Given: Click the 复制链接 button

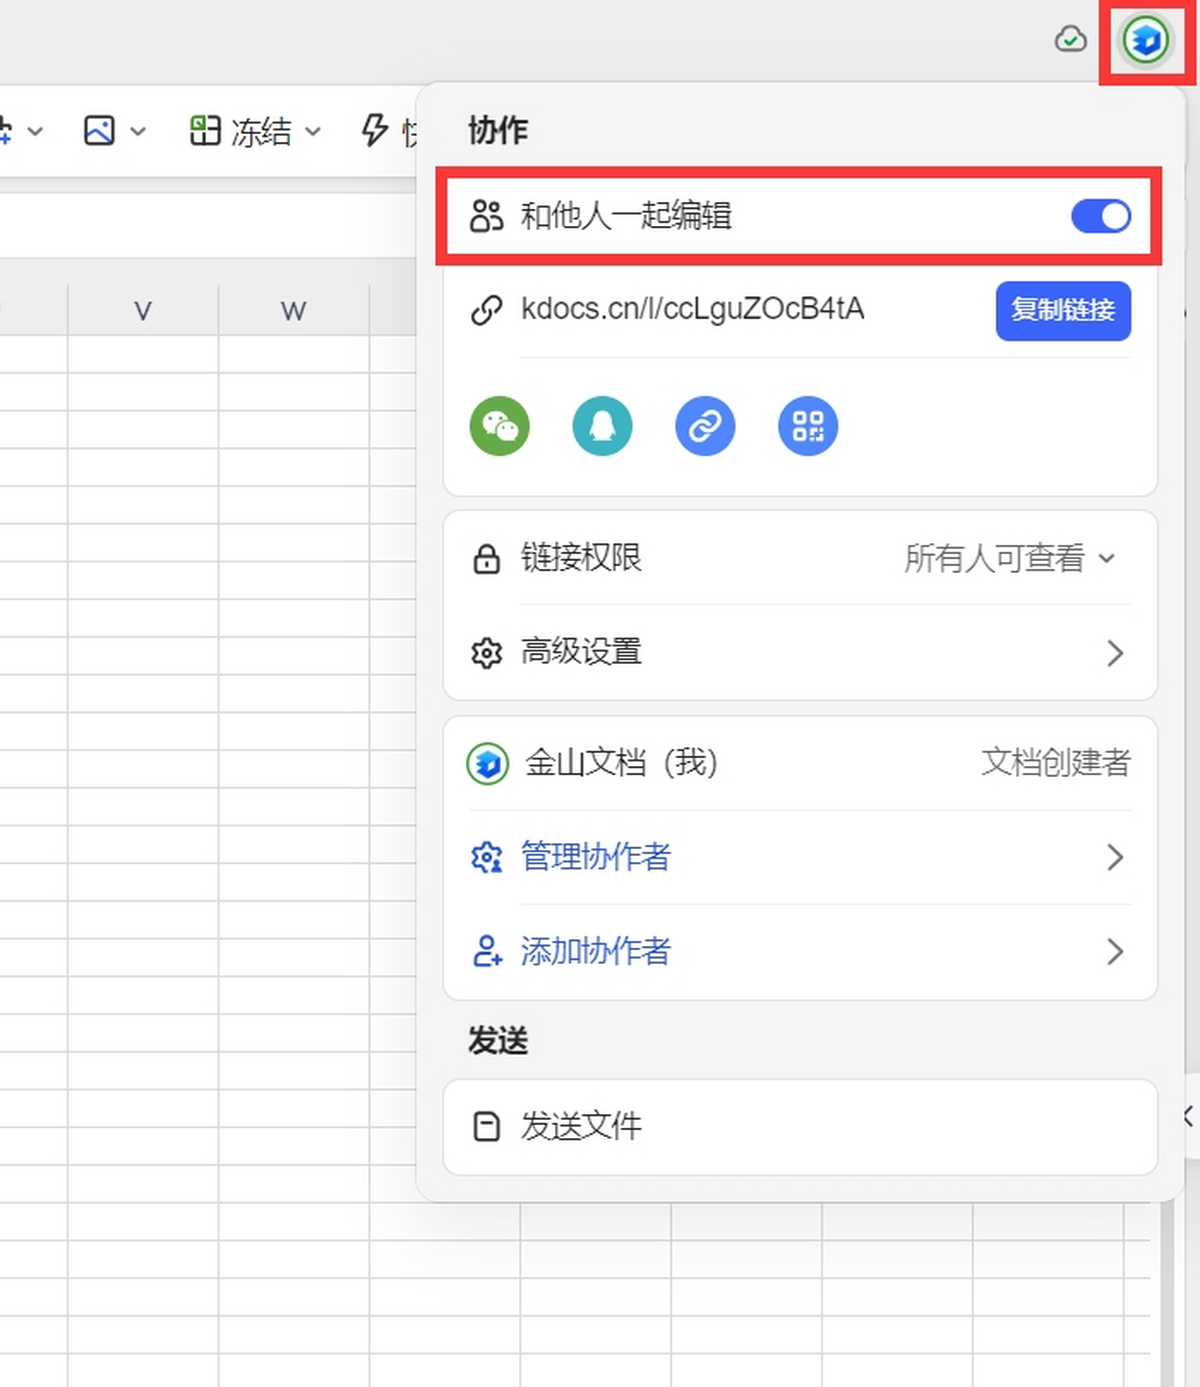Looking at the screenshot, I should point(1063,311).
